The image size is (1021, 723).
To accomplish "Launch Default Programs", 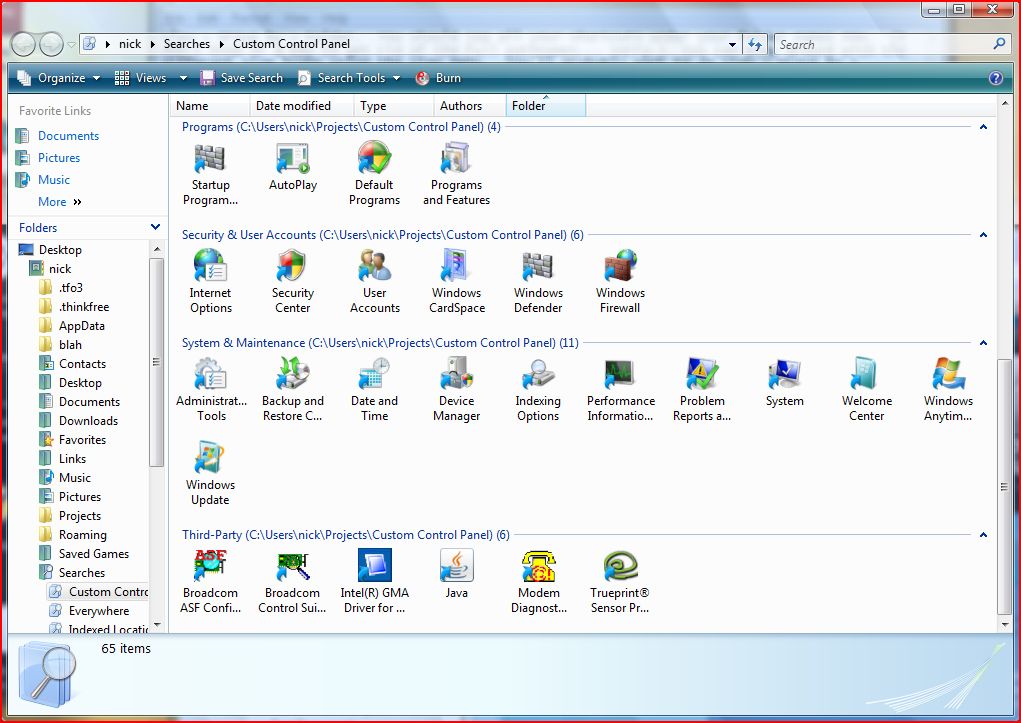I will click(x=374, y=175).
